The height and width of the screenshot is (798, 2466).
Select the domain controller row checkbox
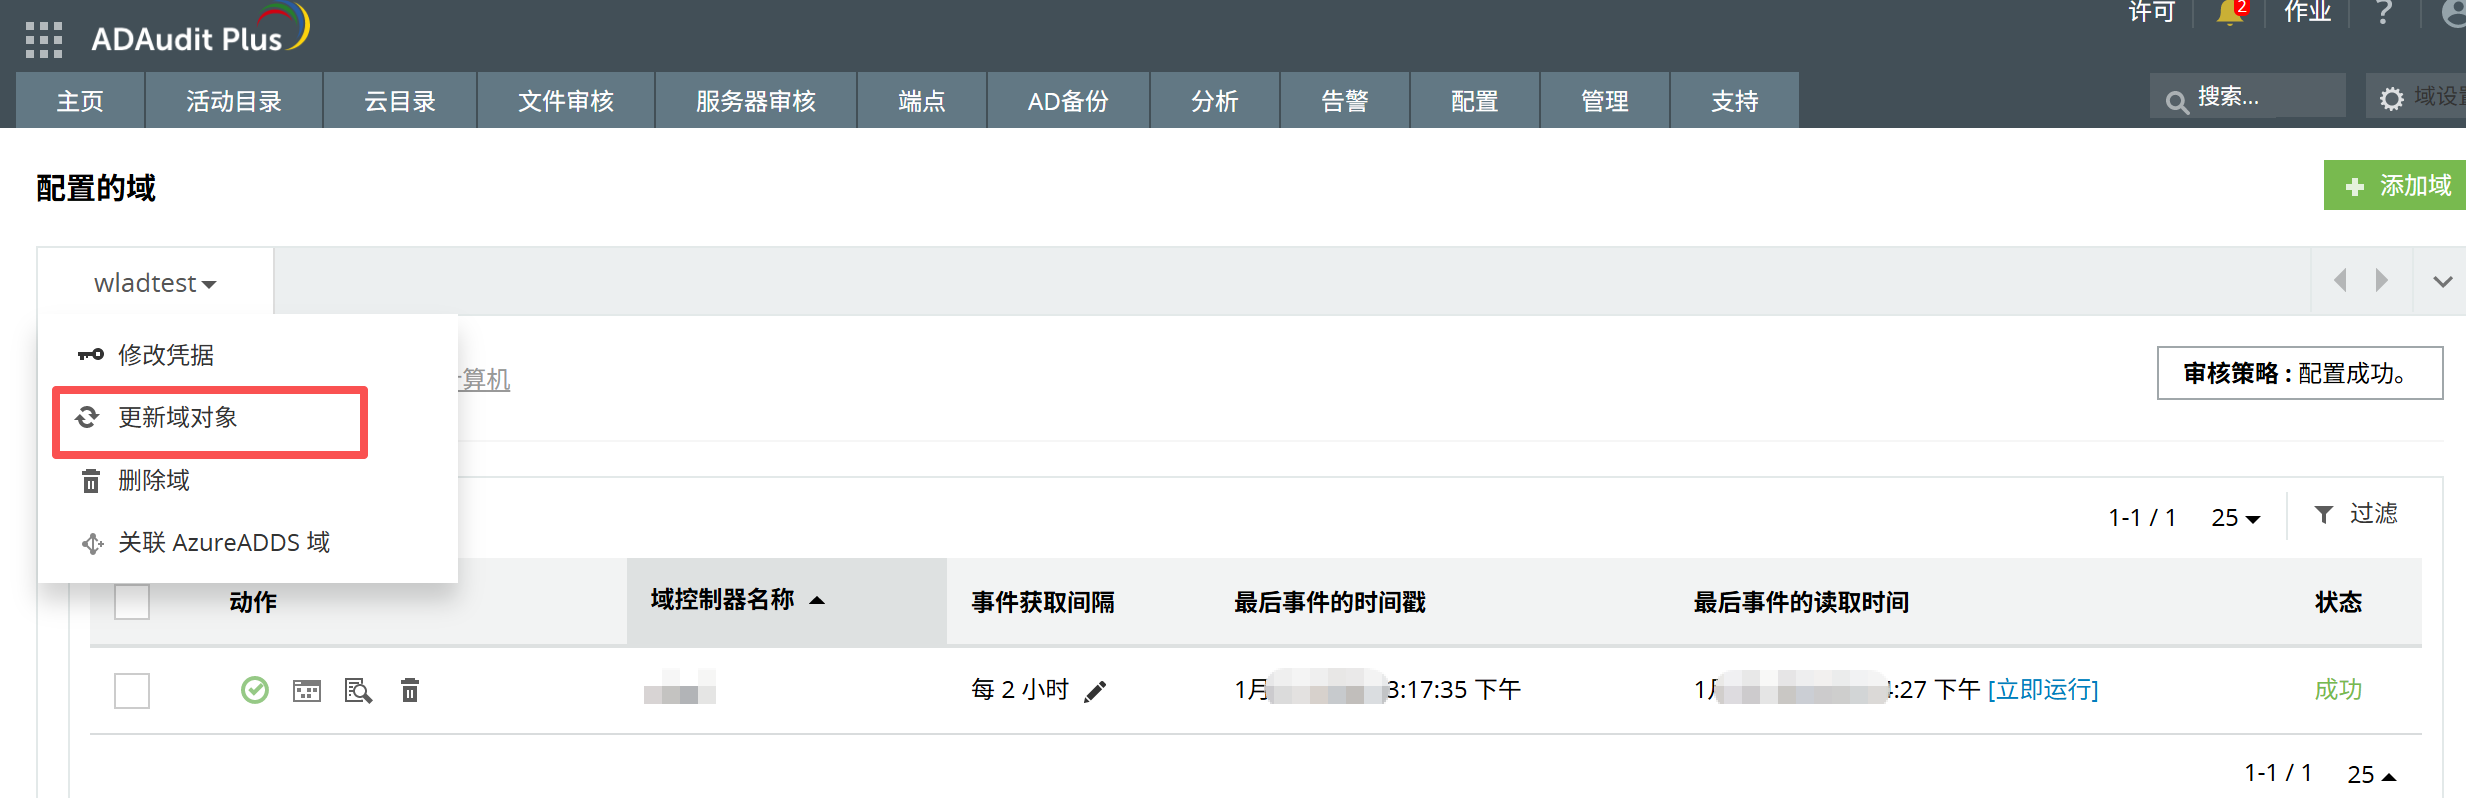132,690
